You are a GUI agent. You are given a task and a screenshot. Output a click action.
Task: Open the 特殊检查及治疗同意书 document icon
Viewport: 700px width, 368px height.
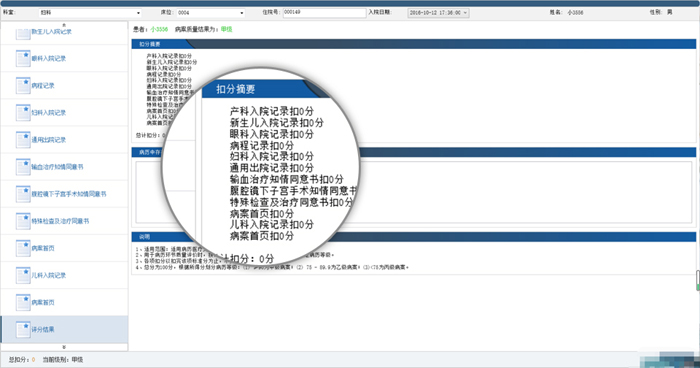23,221
